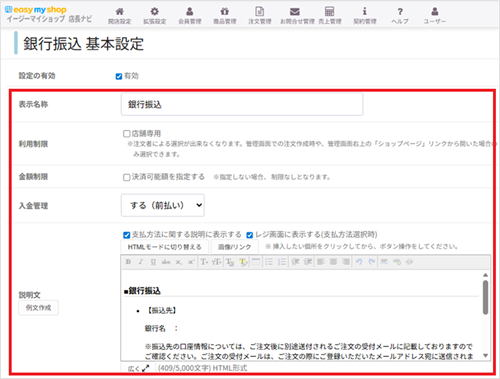Click the 表示名称 text field
500x379 pixels.
(x=242, y=104)
